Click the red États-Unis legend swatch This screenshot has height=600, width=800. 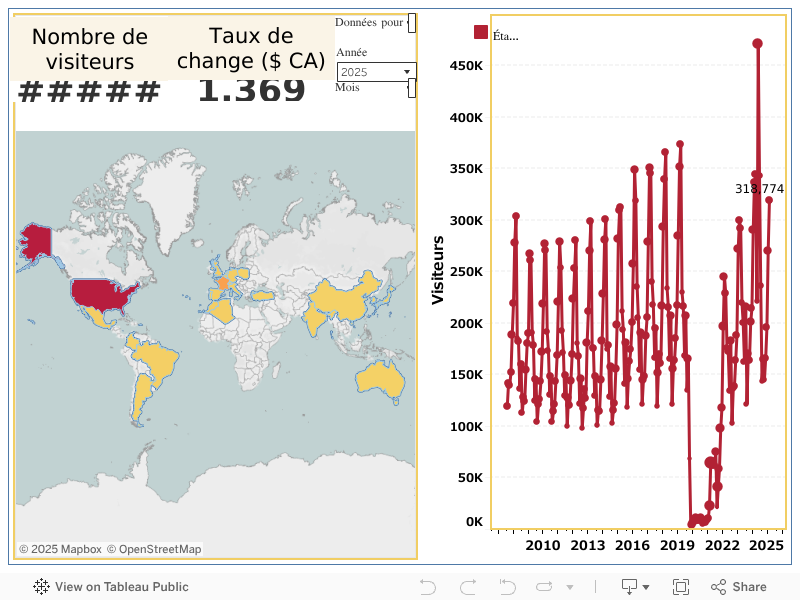[x=481, y=32]
